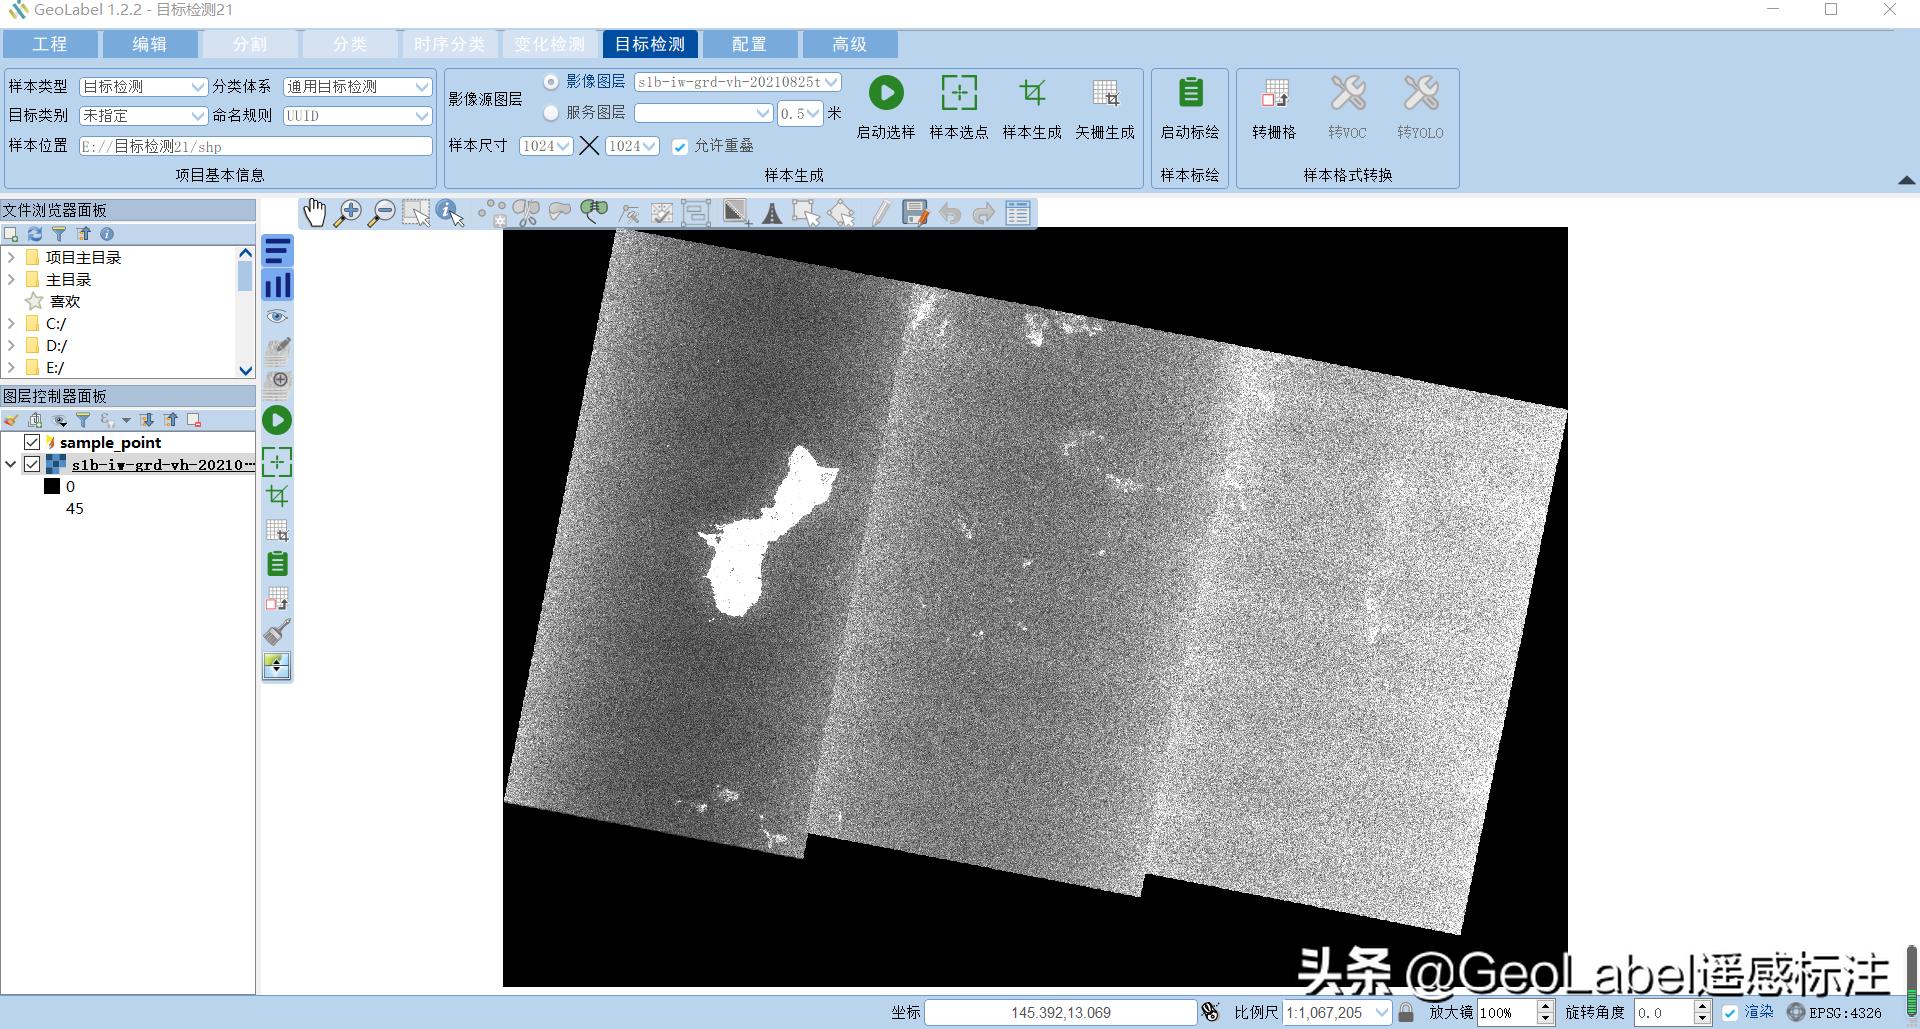The width and height of the screenshot is (1920, 1029).
Task: Select the pan hand tool
Action: (x=315, y=213)
